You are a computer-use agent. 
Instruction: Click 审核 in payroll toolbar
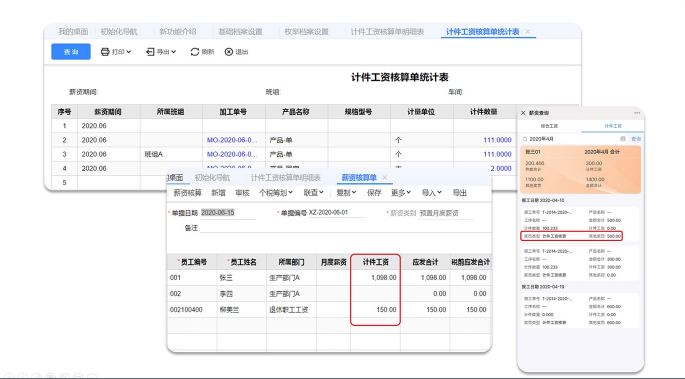point(242,193)
